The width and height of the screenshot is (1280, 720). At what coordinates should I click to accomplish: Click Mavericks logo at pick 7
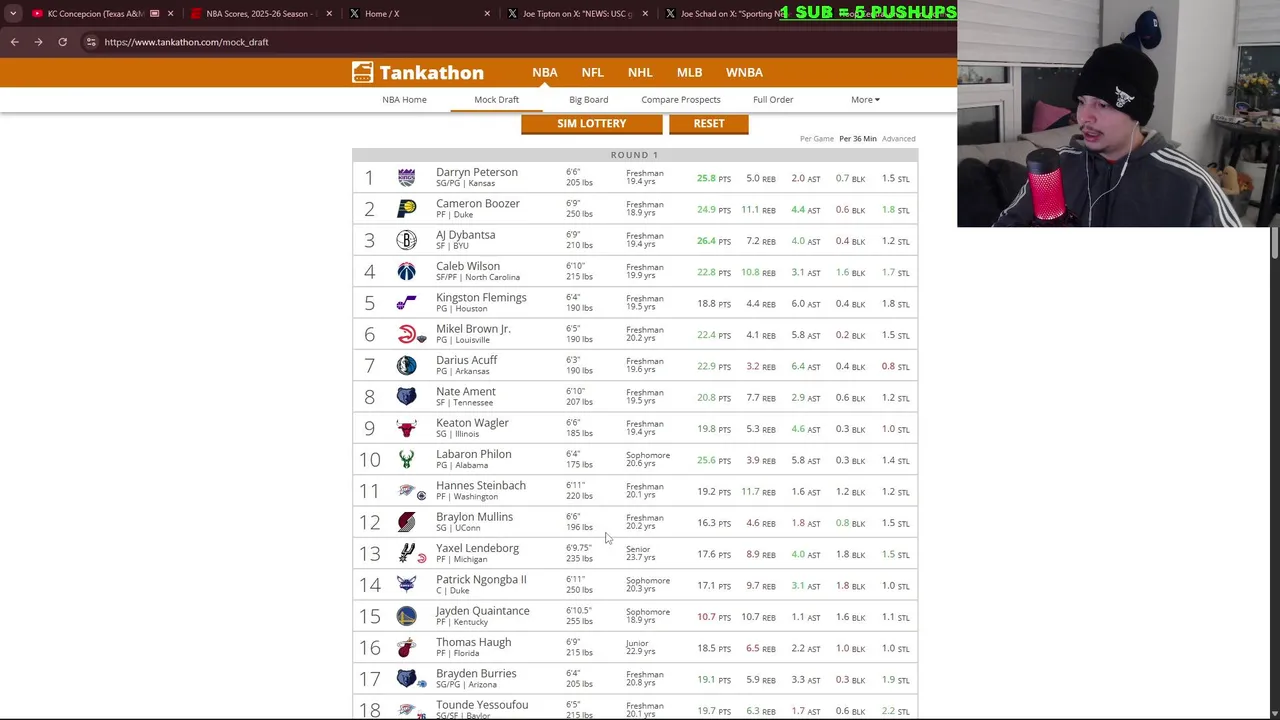(x=406, y=365)
